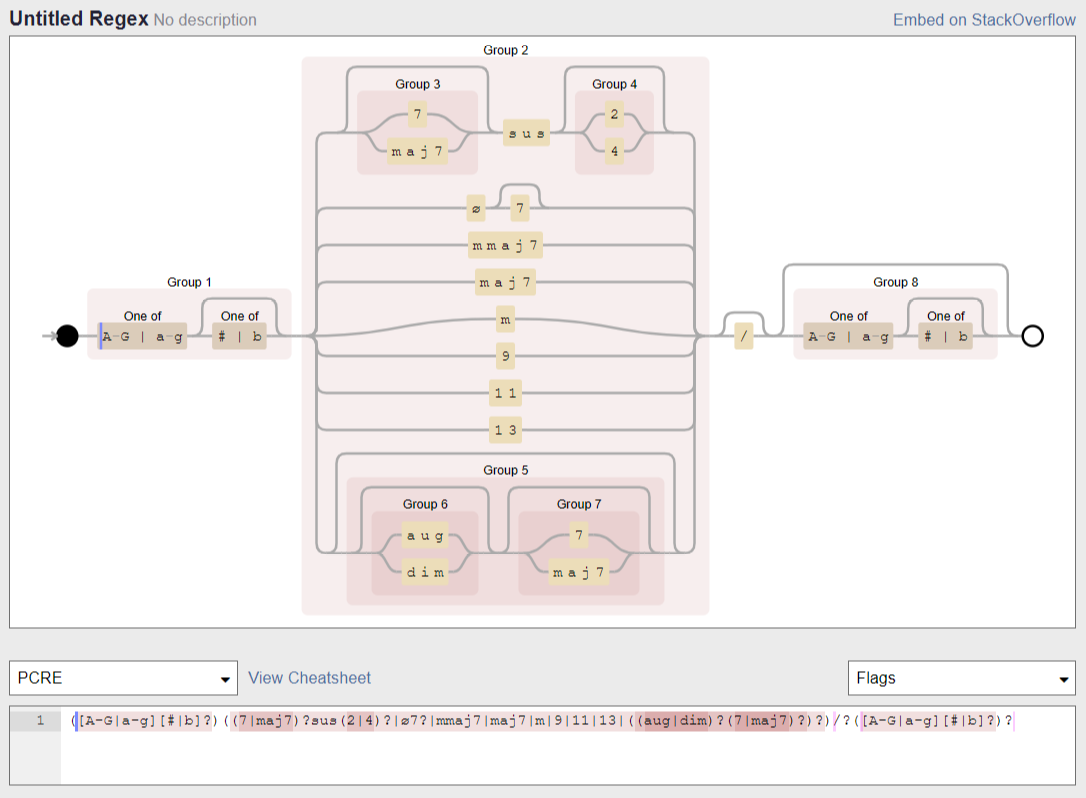
Task: Click the "13" literal node
Action: [x=505, y=430]
